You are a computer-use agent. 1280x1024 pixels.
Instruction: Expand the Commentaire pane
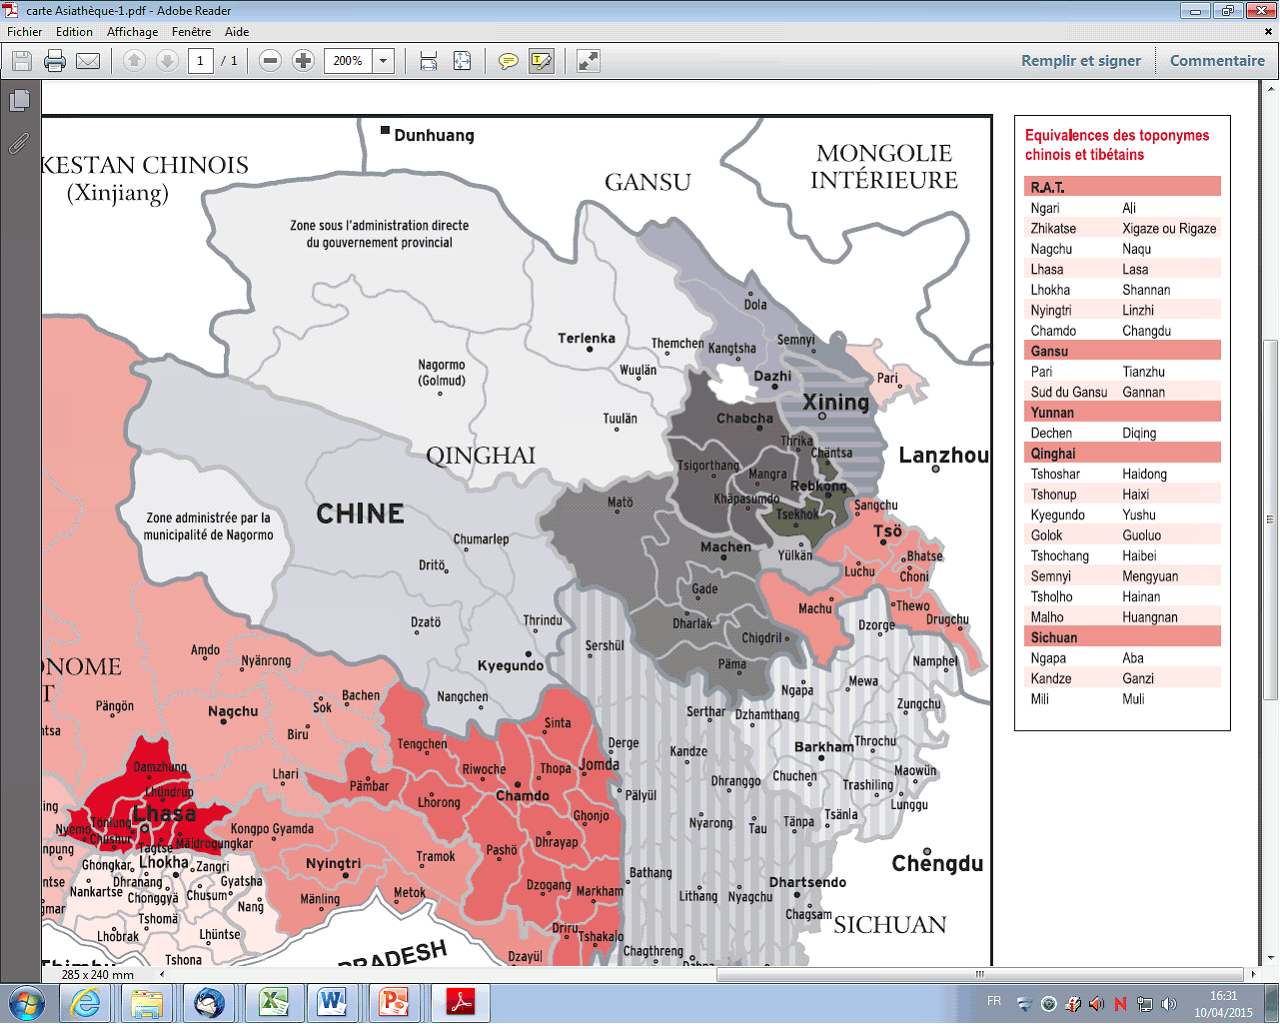[1217, 61]
